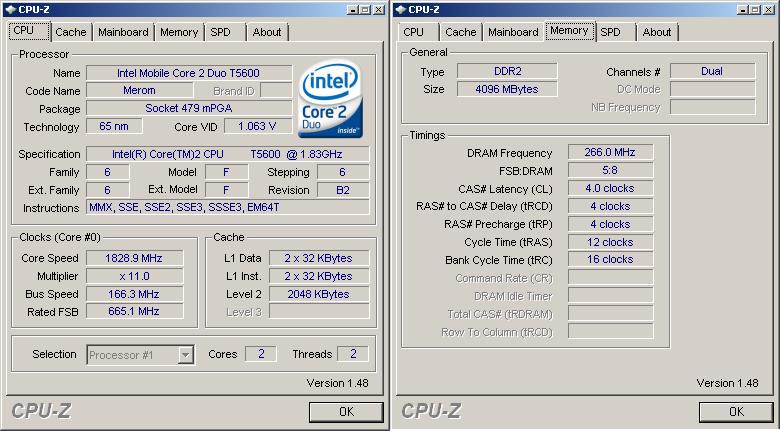Click the empty Command Rate (CR) field
Screen dimensions: 781x431
610,278
